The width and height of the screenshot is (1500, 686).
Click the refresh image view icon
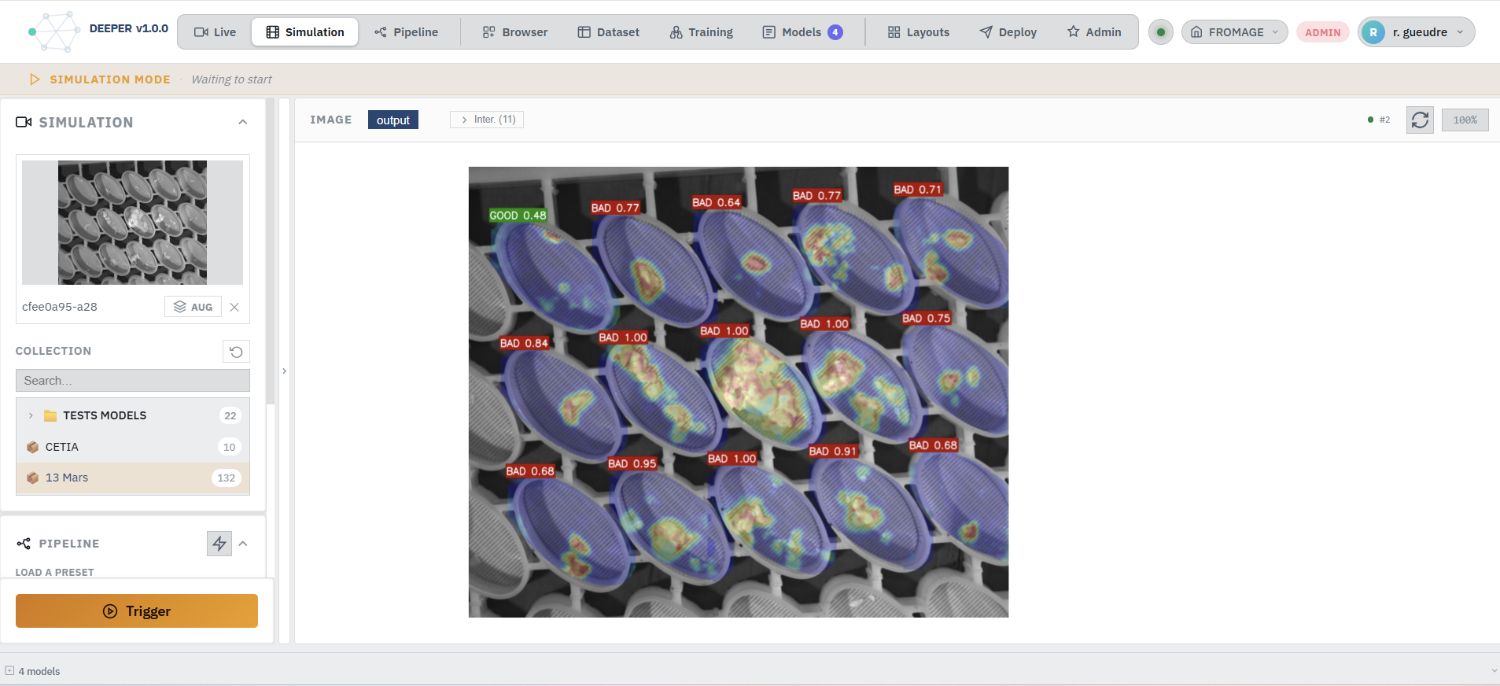(1420, 120)
